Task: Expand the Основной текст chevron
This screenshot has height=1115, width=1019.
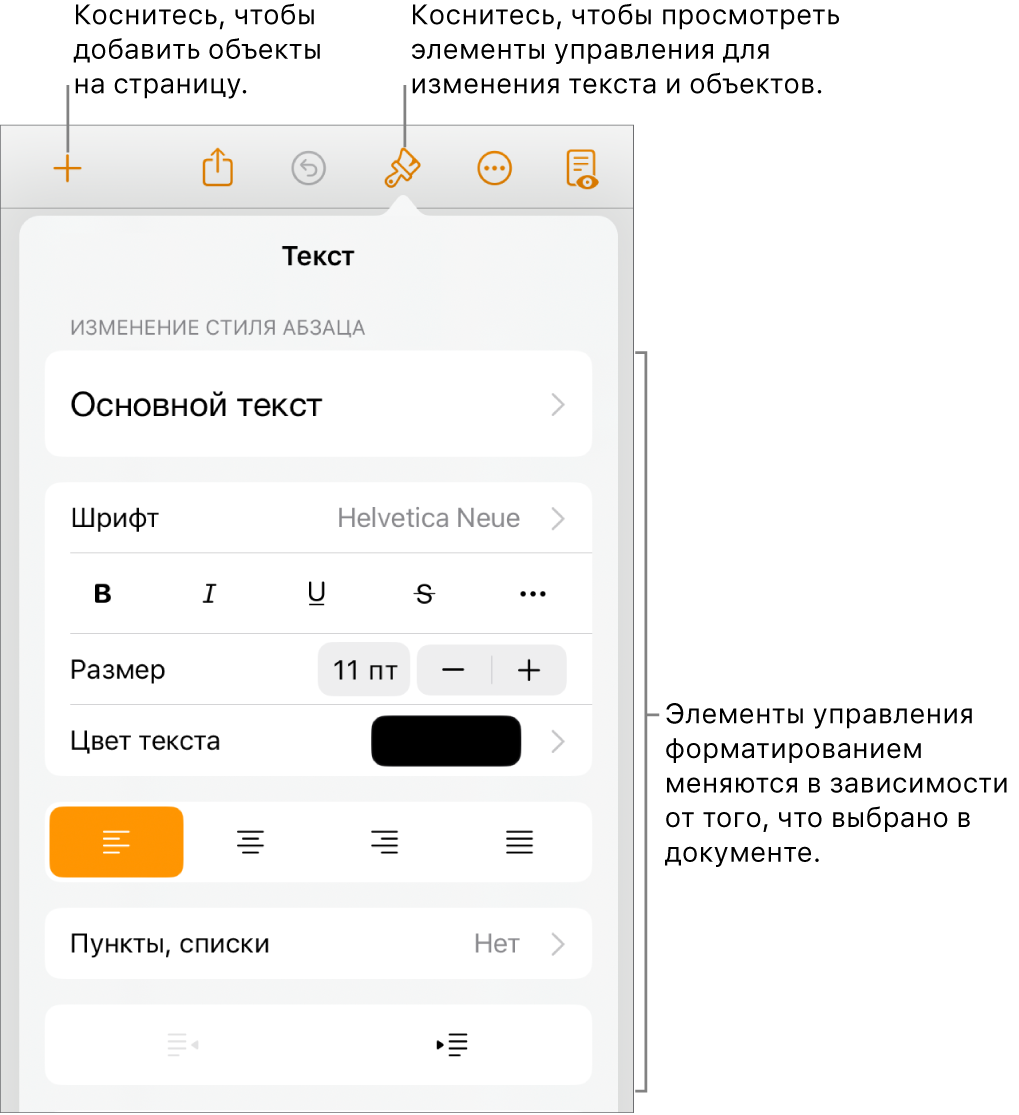Action: [558, 405]
